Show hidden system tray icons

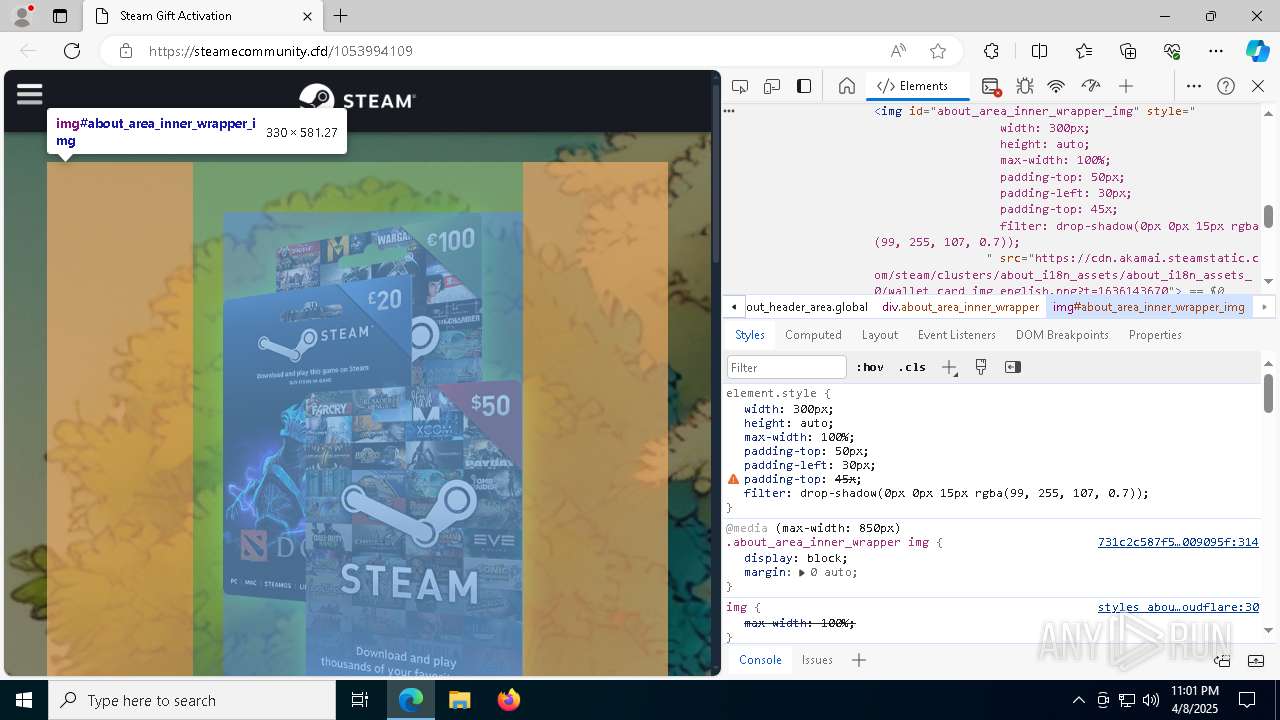pos(1078,700)
